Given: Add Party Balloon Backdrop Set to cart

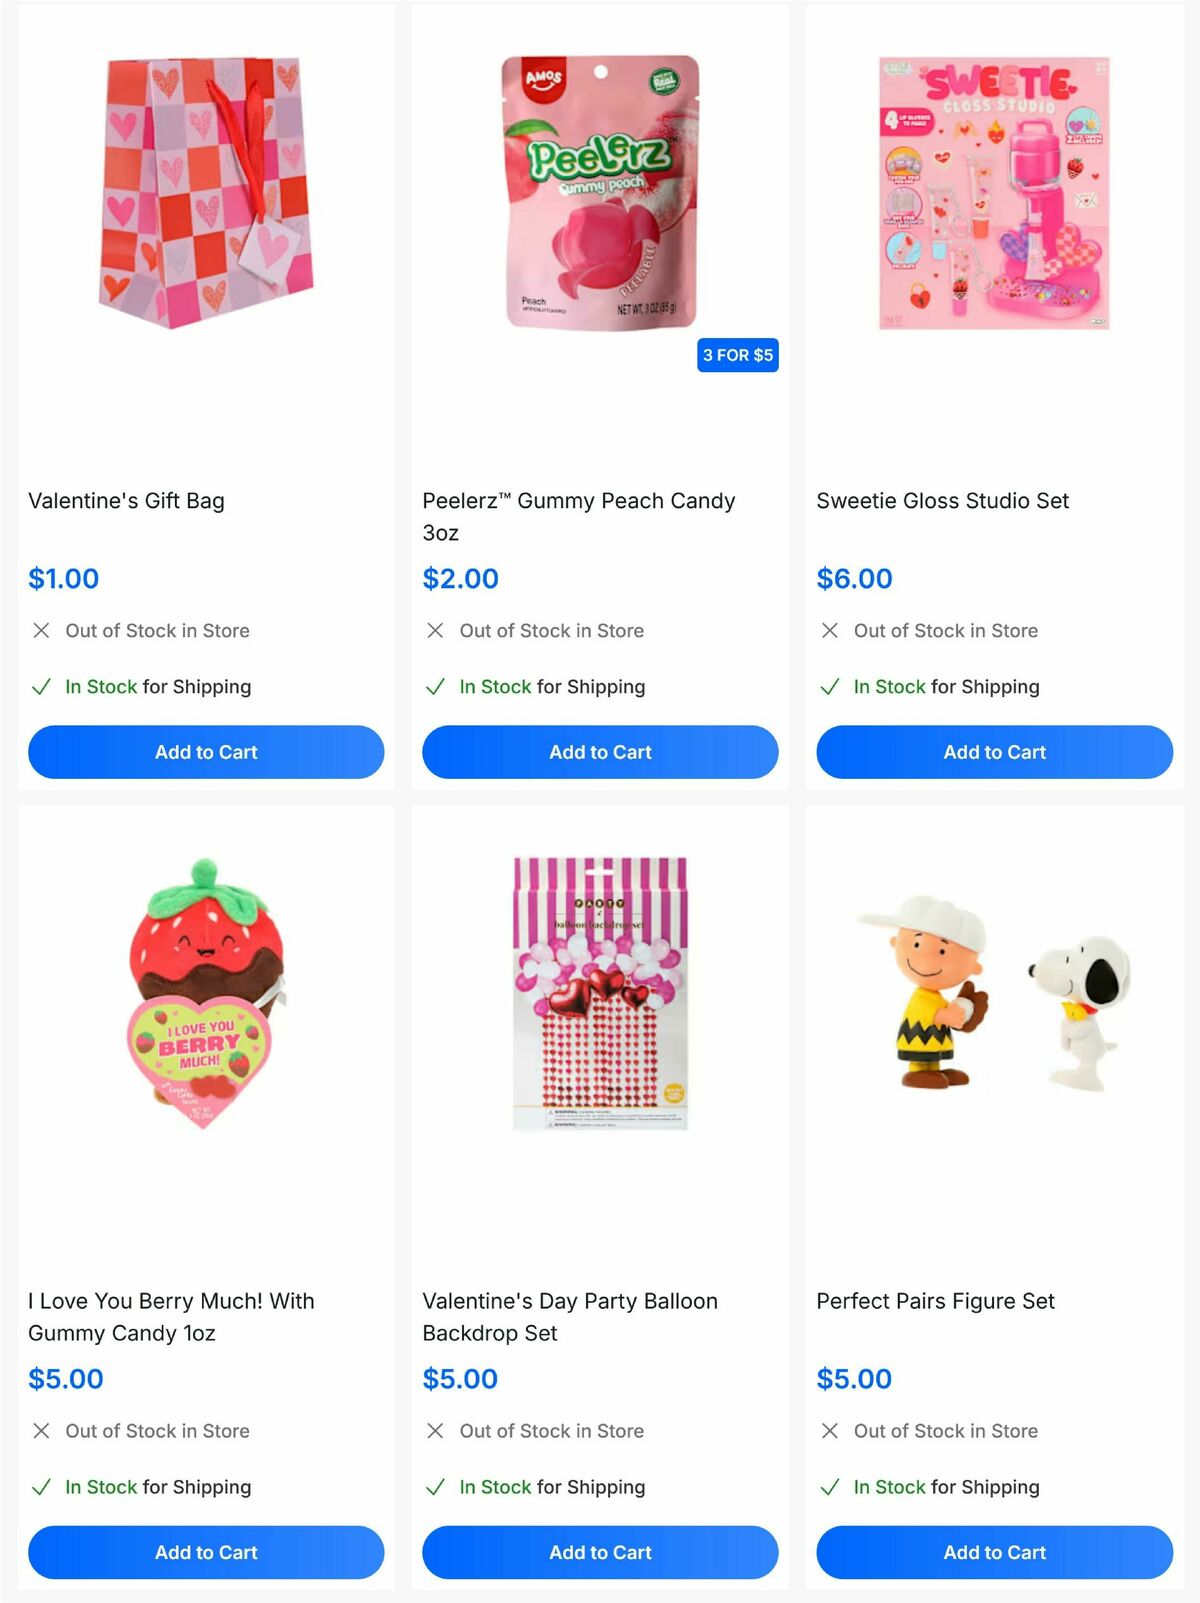Looking at the screenshot, I should coord(600,1552).
